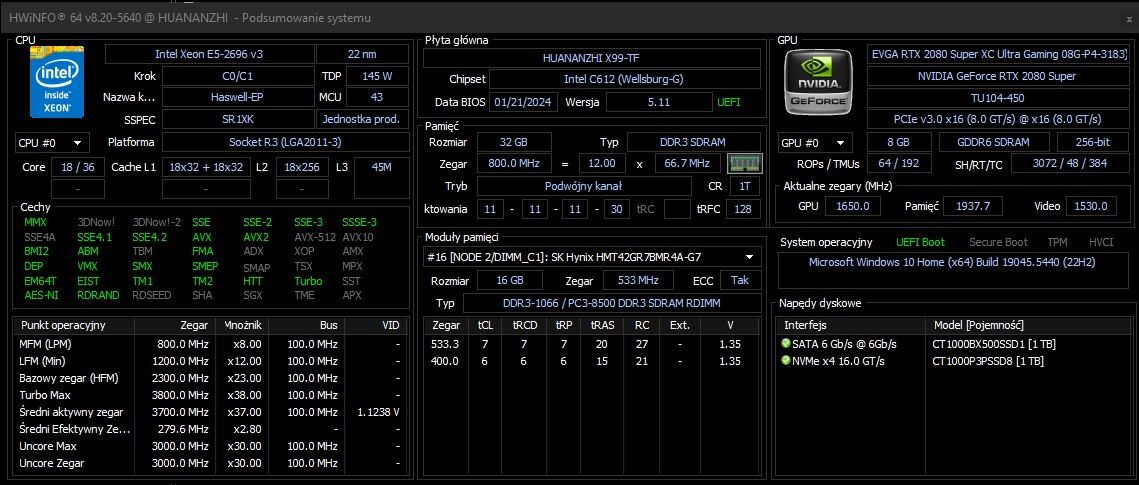The height and width of the screenshot is (485, 1139).
Task: Click the green UEFI label near BIOS
Action: click(x=729, y=102)
